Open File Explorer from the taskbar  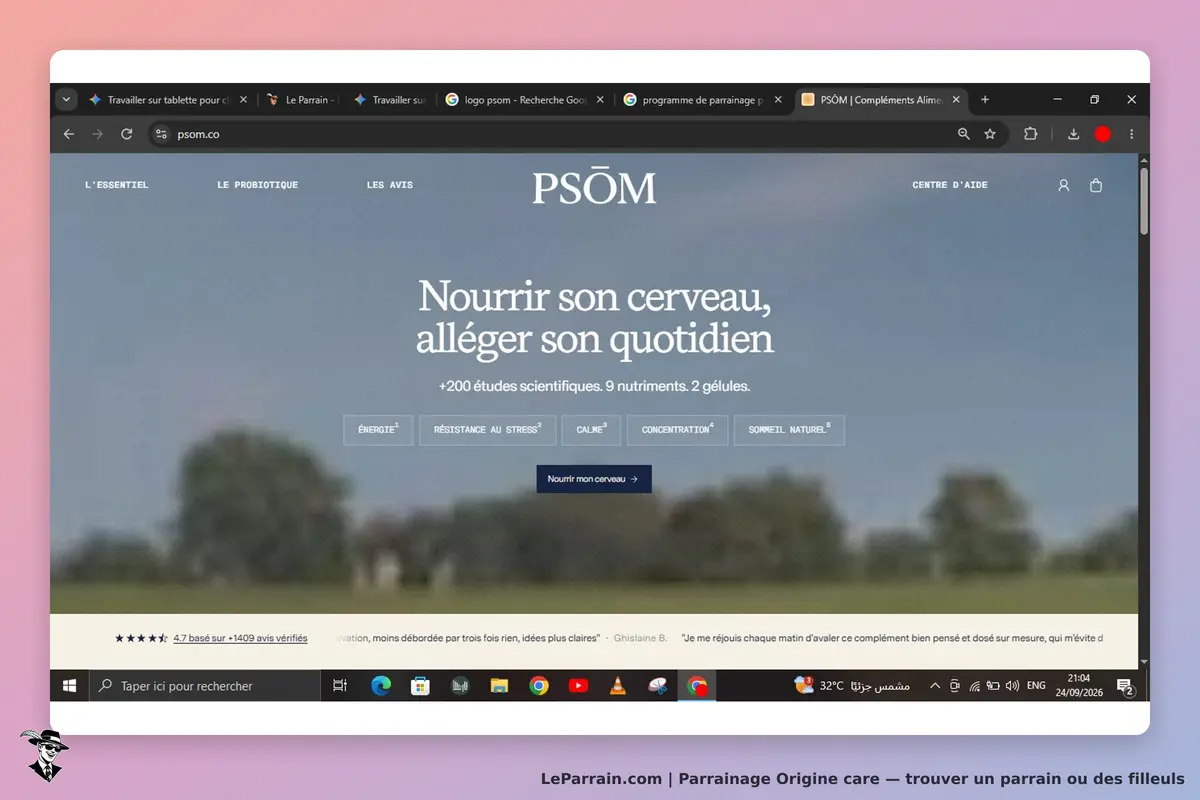coord(499,686)
